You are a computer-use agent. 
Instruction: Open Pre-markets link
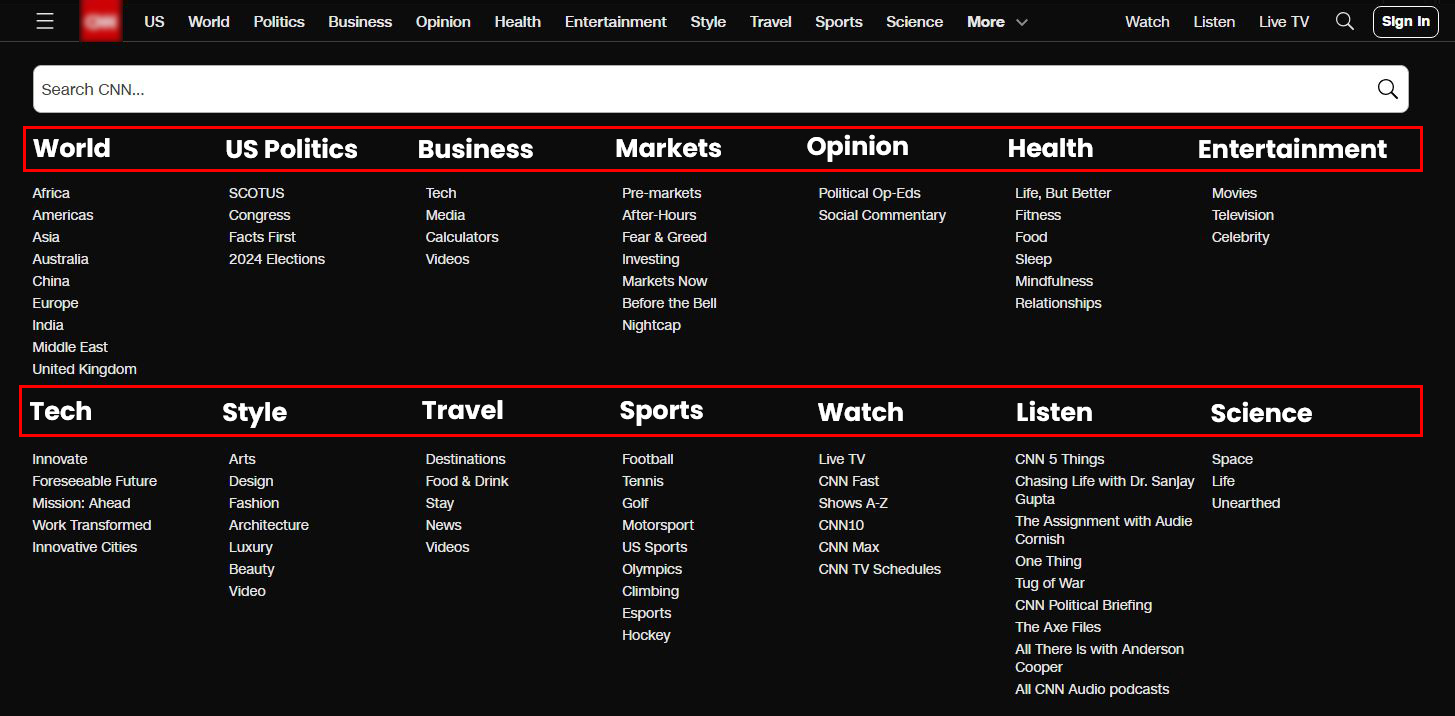pos(662,193)
